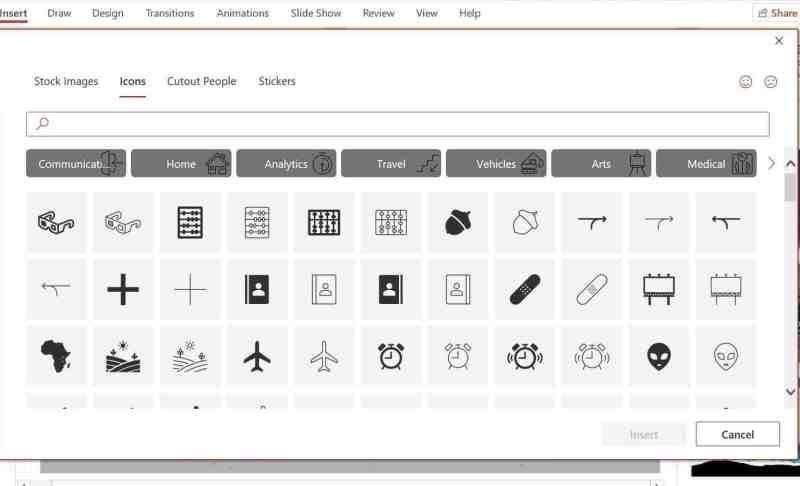
Task: Click the Share button
Action: pos(777,13)
